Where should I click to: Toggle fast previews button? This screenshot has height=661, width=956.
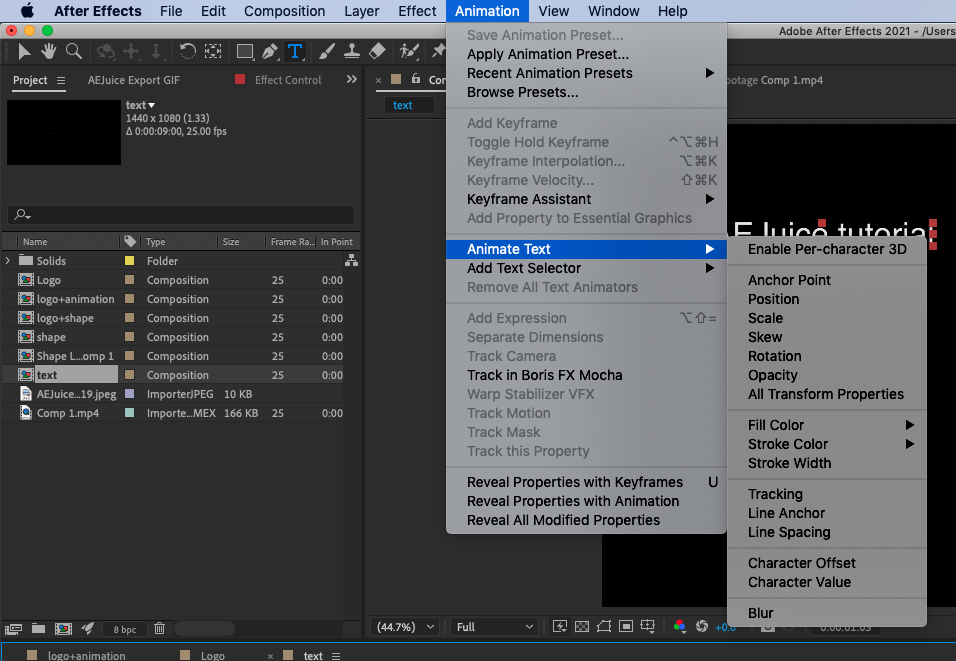click(560, 627)
